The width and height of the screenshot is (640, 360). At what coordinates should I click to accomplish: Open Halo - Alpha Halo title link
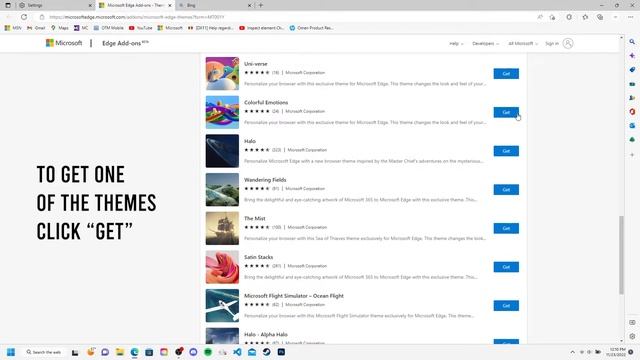click(x=266, y=334)
